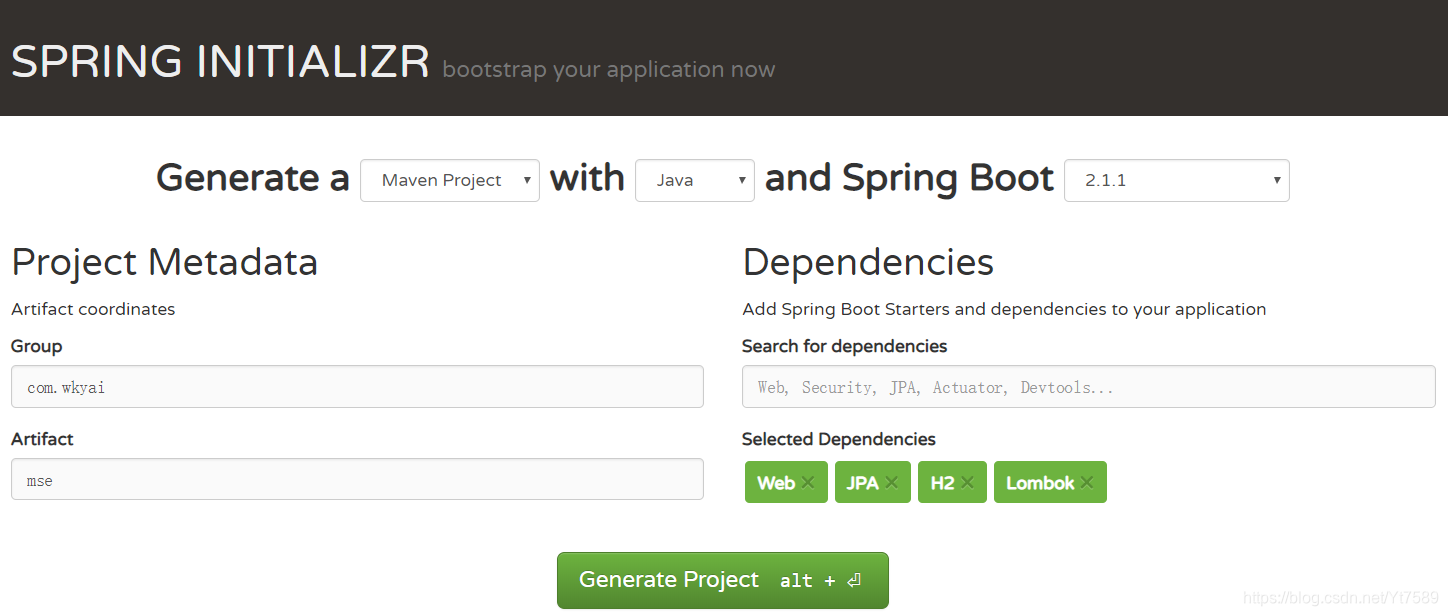Select the Web dependency tag label
1448x616 pixels.
click(776, 483)
